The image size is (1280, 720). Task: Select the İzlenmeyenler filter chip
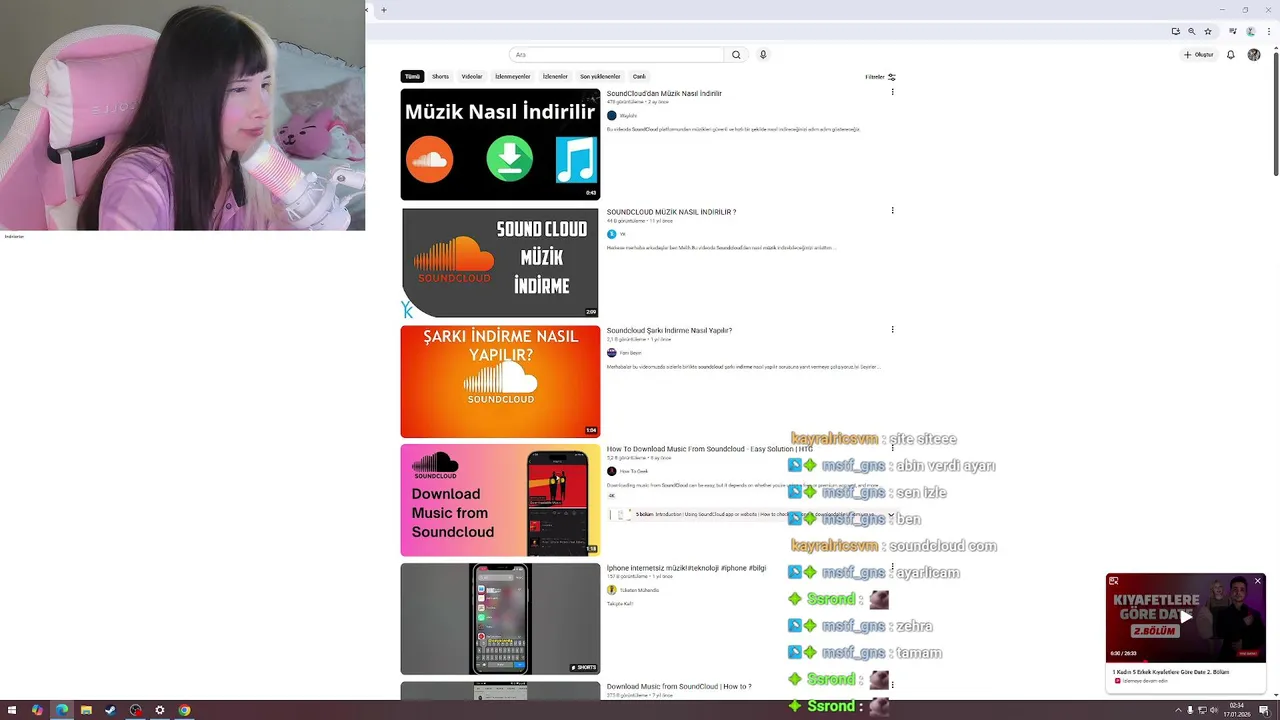513,77
